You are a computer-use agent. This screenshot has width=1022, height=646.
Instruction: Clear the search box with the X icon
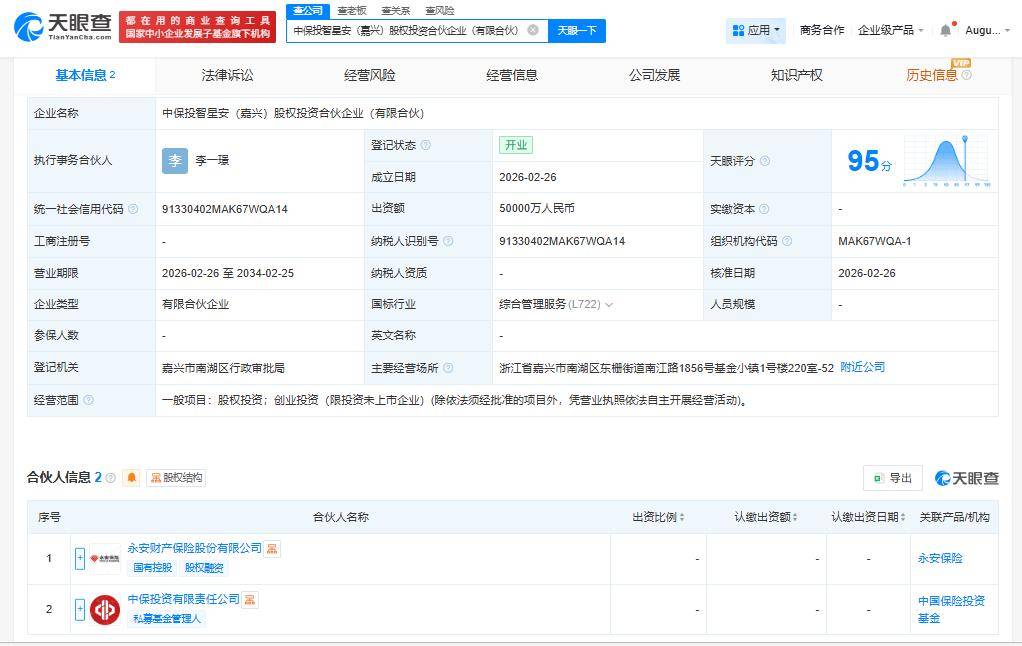click(533, 30)
